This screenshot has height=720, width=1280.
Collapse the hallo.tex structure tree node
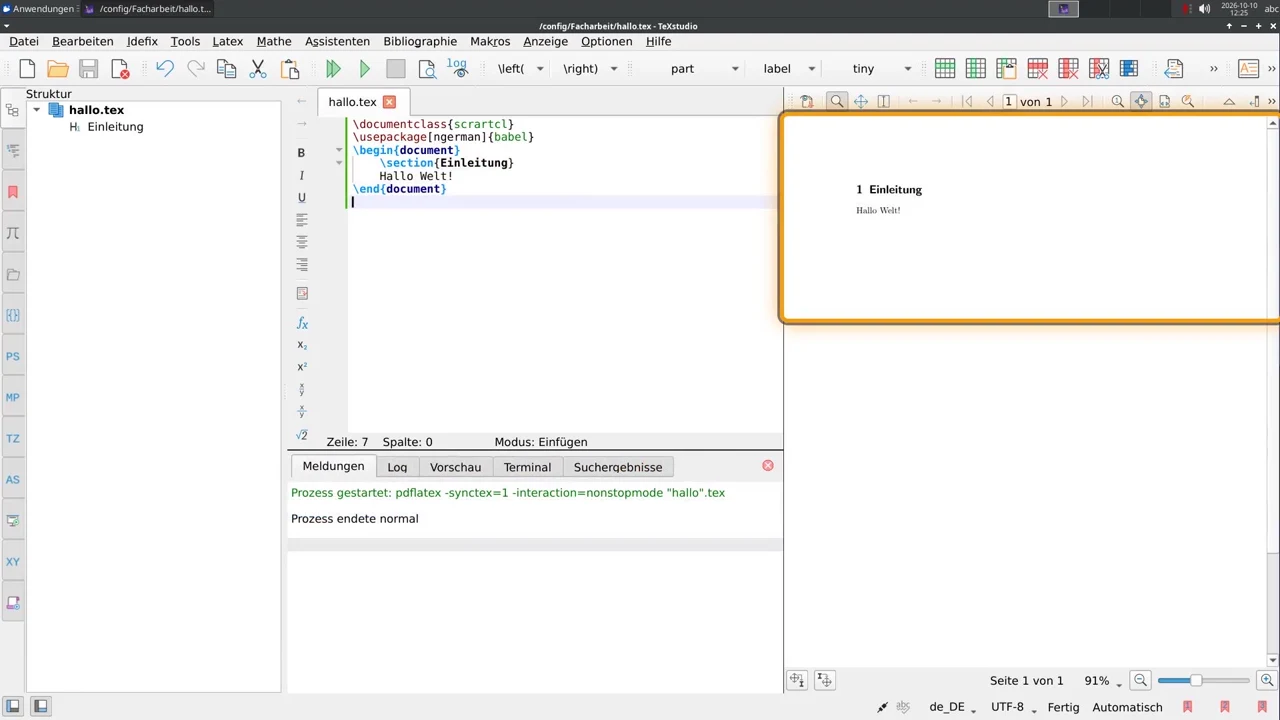point(37,110)
